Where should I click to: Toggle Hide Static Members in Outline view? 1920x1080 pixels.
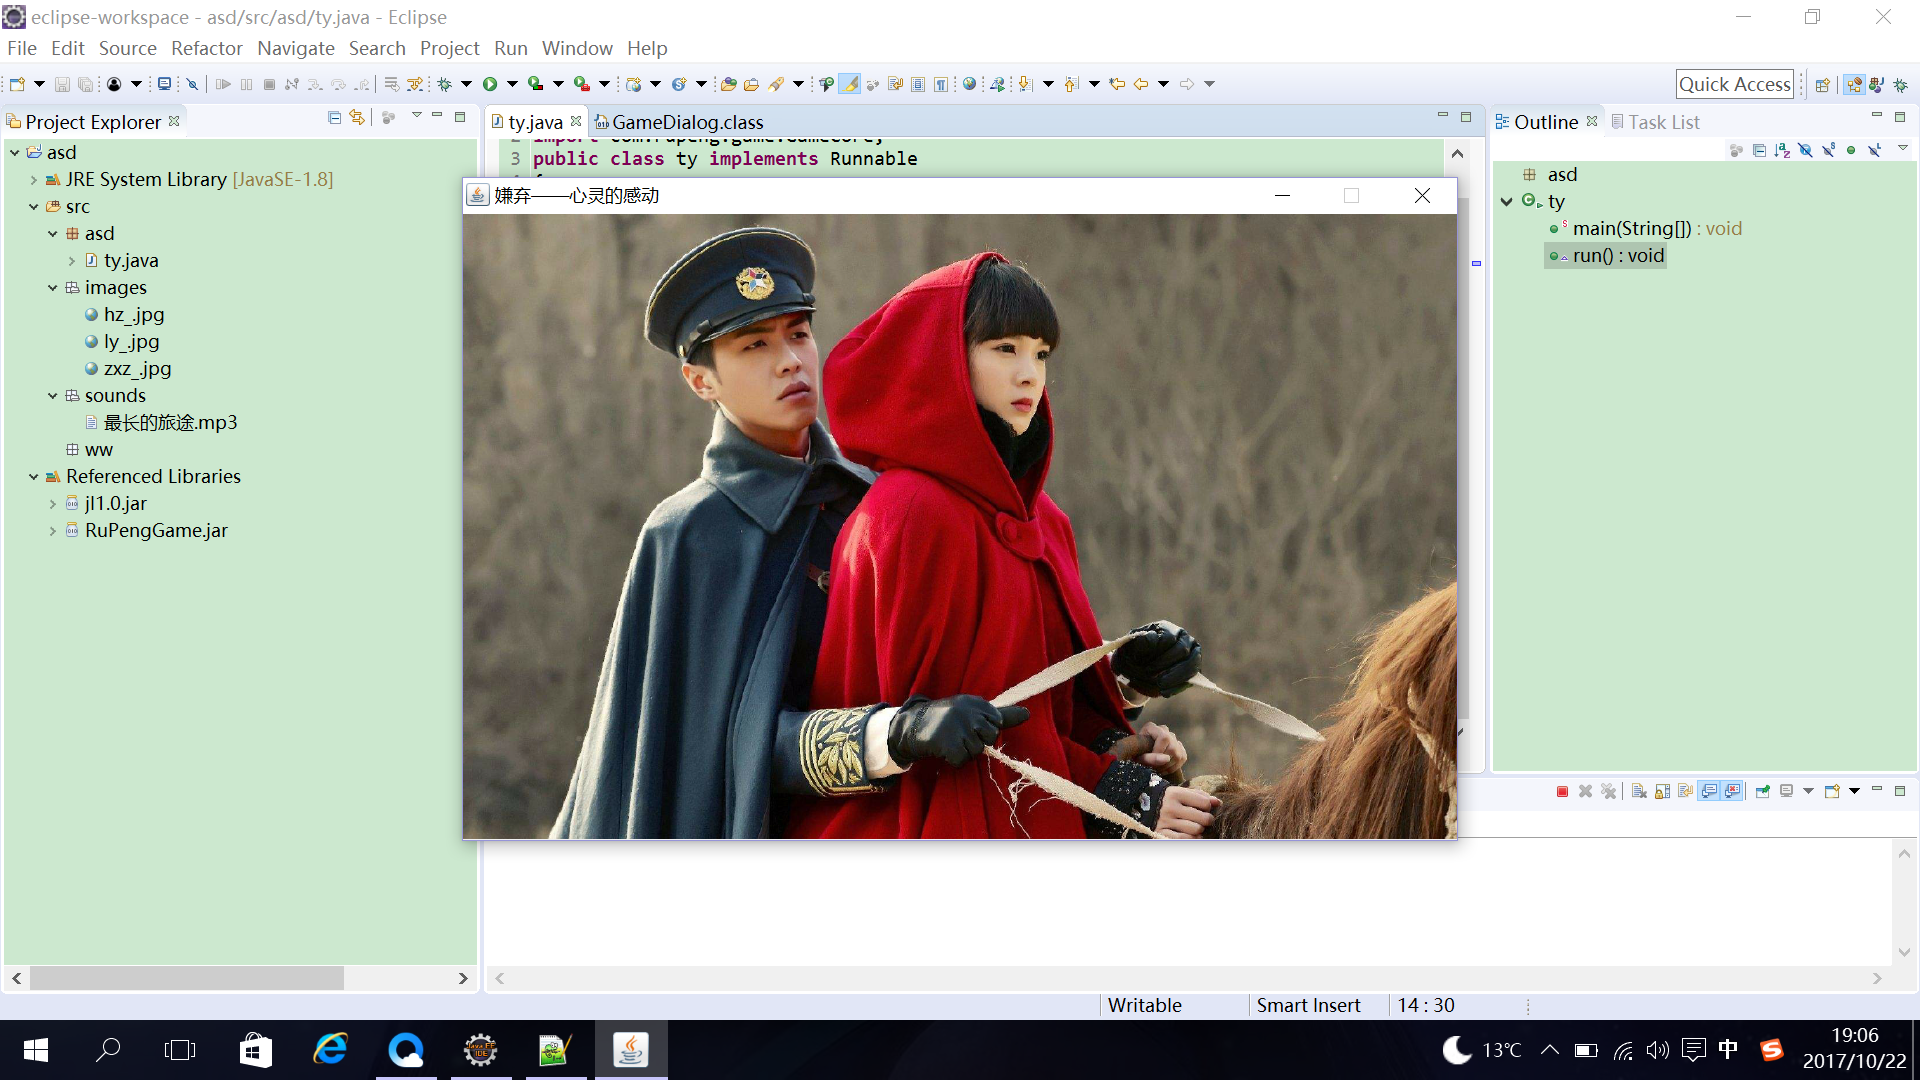[1828, 150]
